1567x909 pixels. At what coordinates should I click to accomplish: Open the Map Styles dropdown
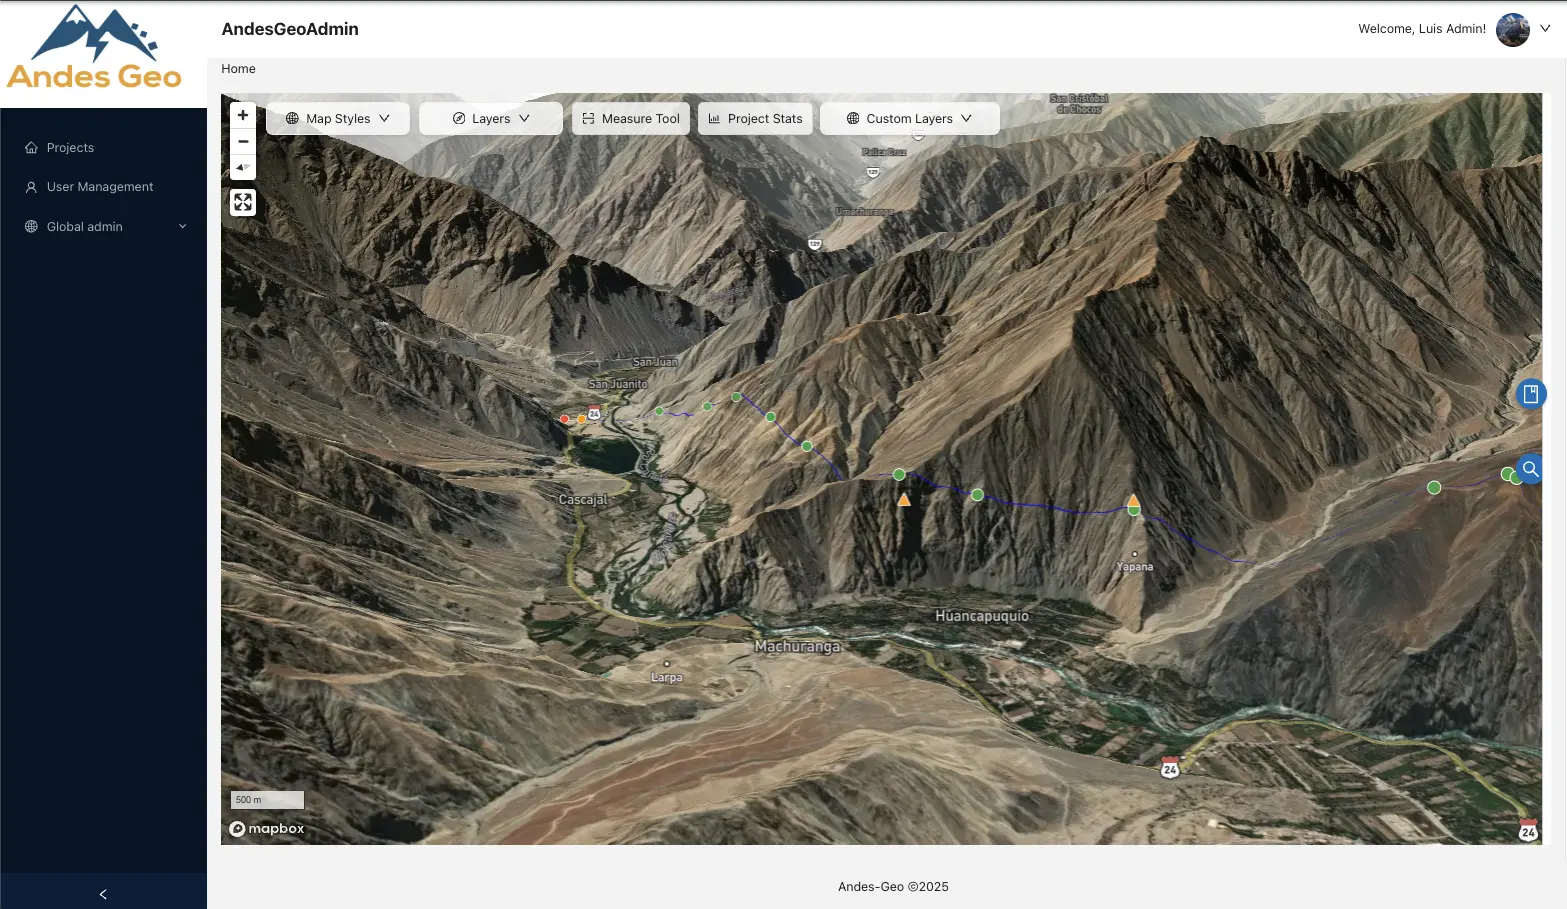coord(338,119)
